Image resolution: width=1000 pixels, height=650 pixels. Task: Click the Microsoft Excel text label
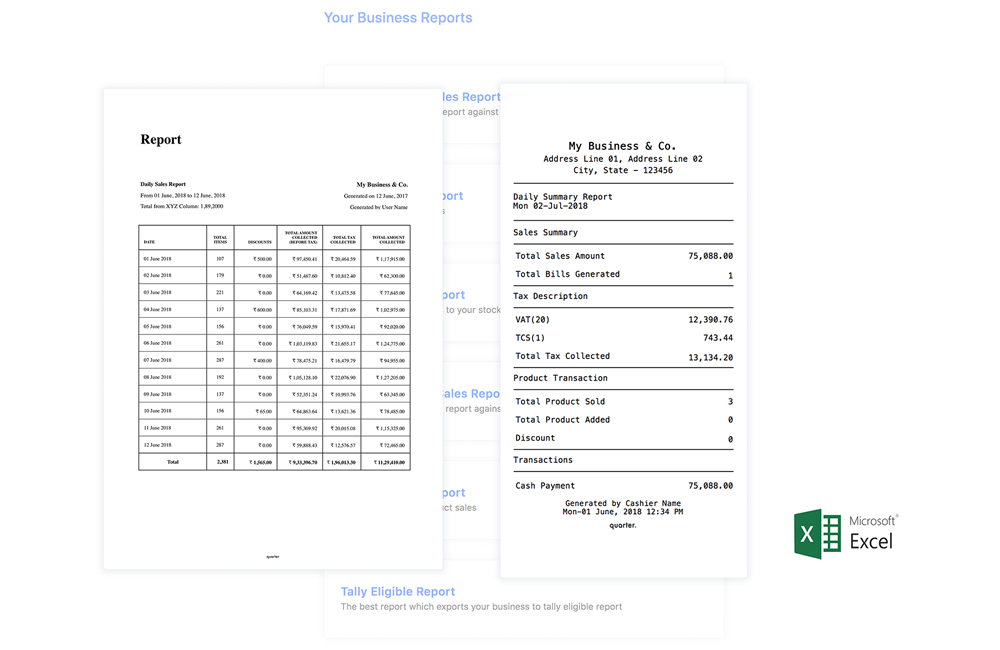(873, 533)
